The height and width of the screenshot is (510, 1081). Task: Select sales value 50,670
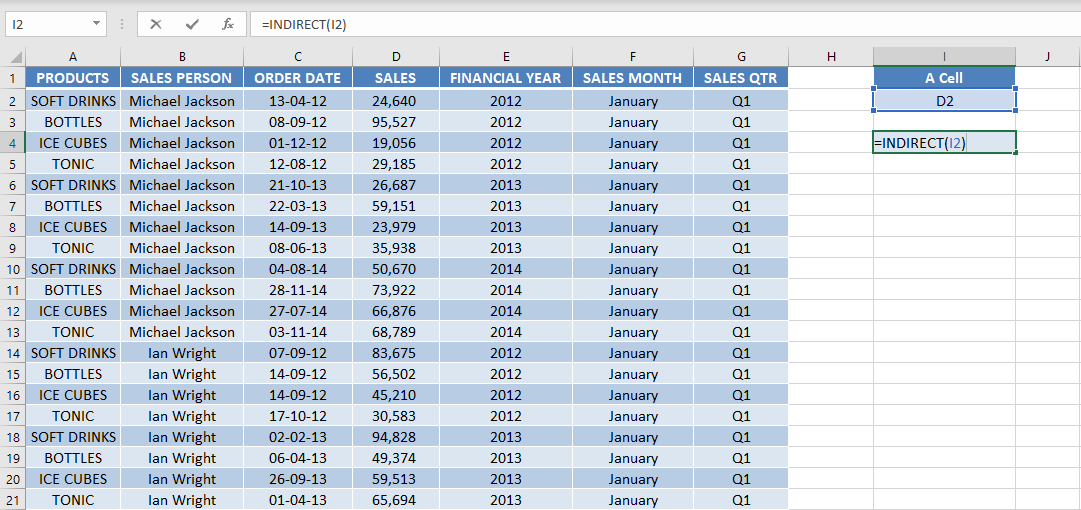coord(396,269)
